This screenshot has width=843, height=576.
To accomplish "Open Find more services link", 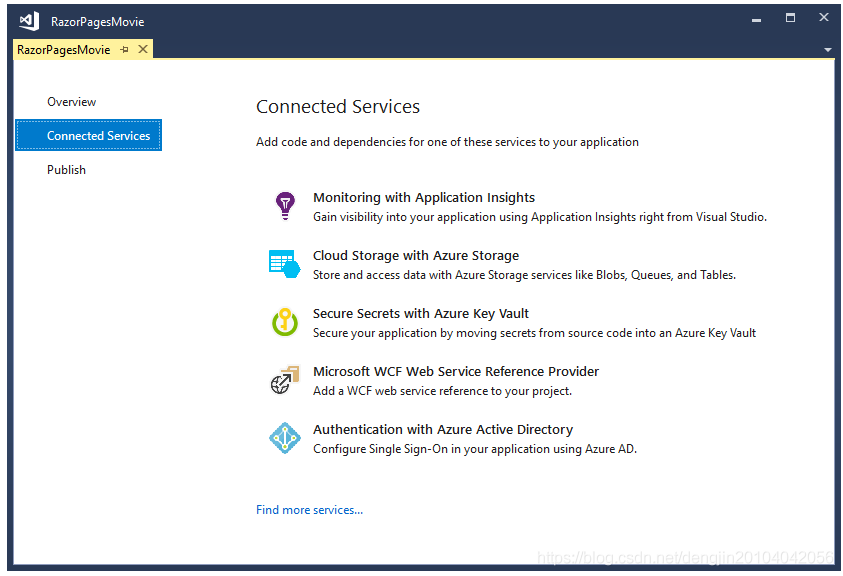I will (x=309, y=510).
